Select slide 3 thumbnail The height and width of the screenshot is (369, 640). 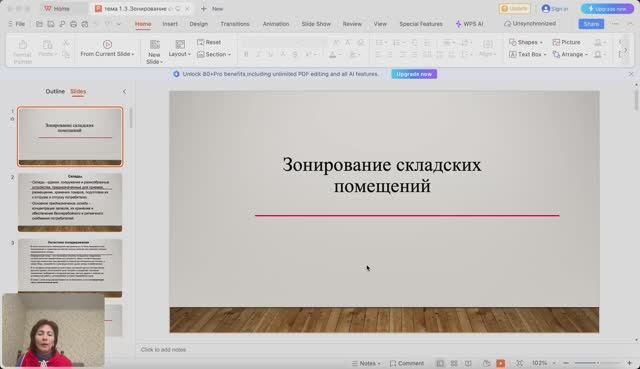[70, 268]
